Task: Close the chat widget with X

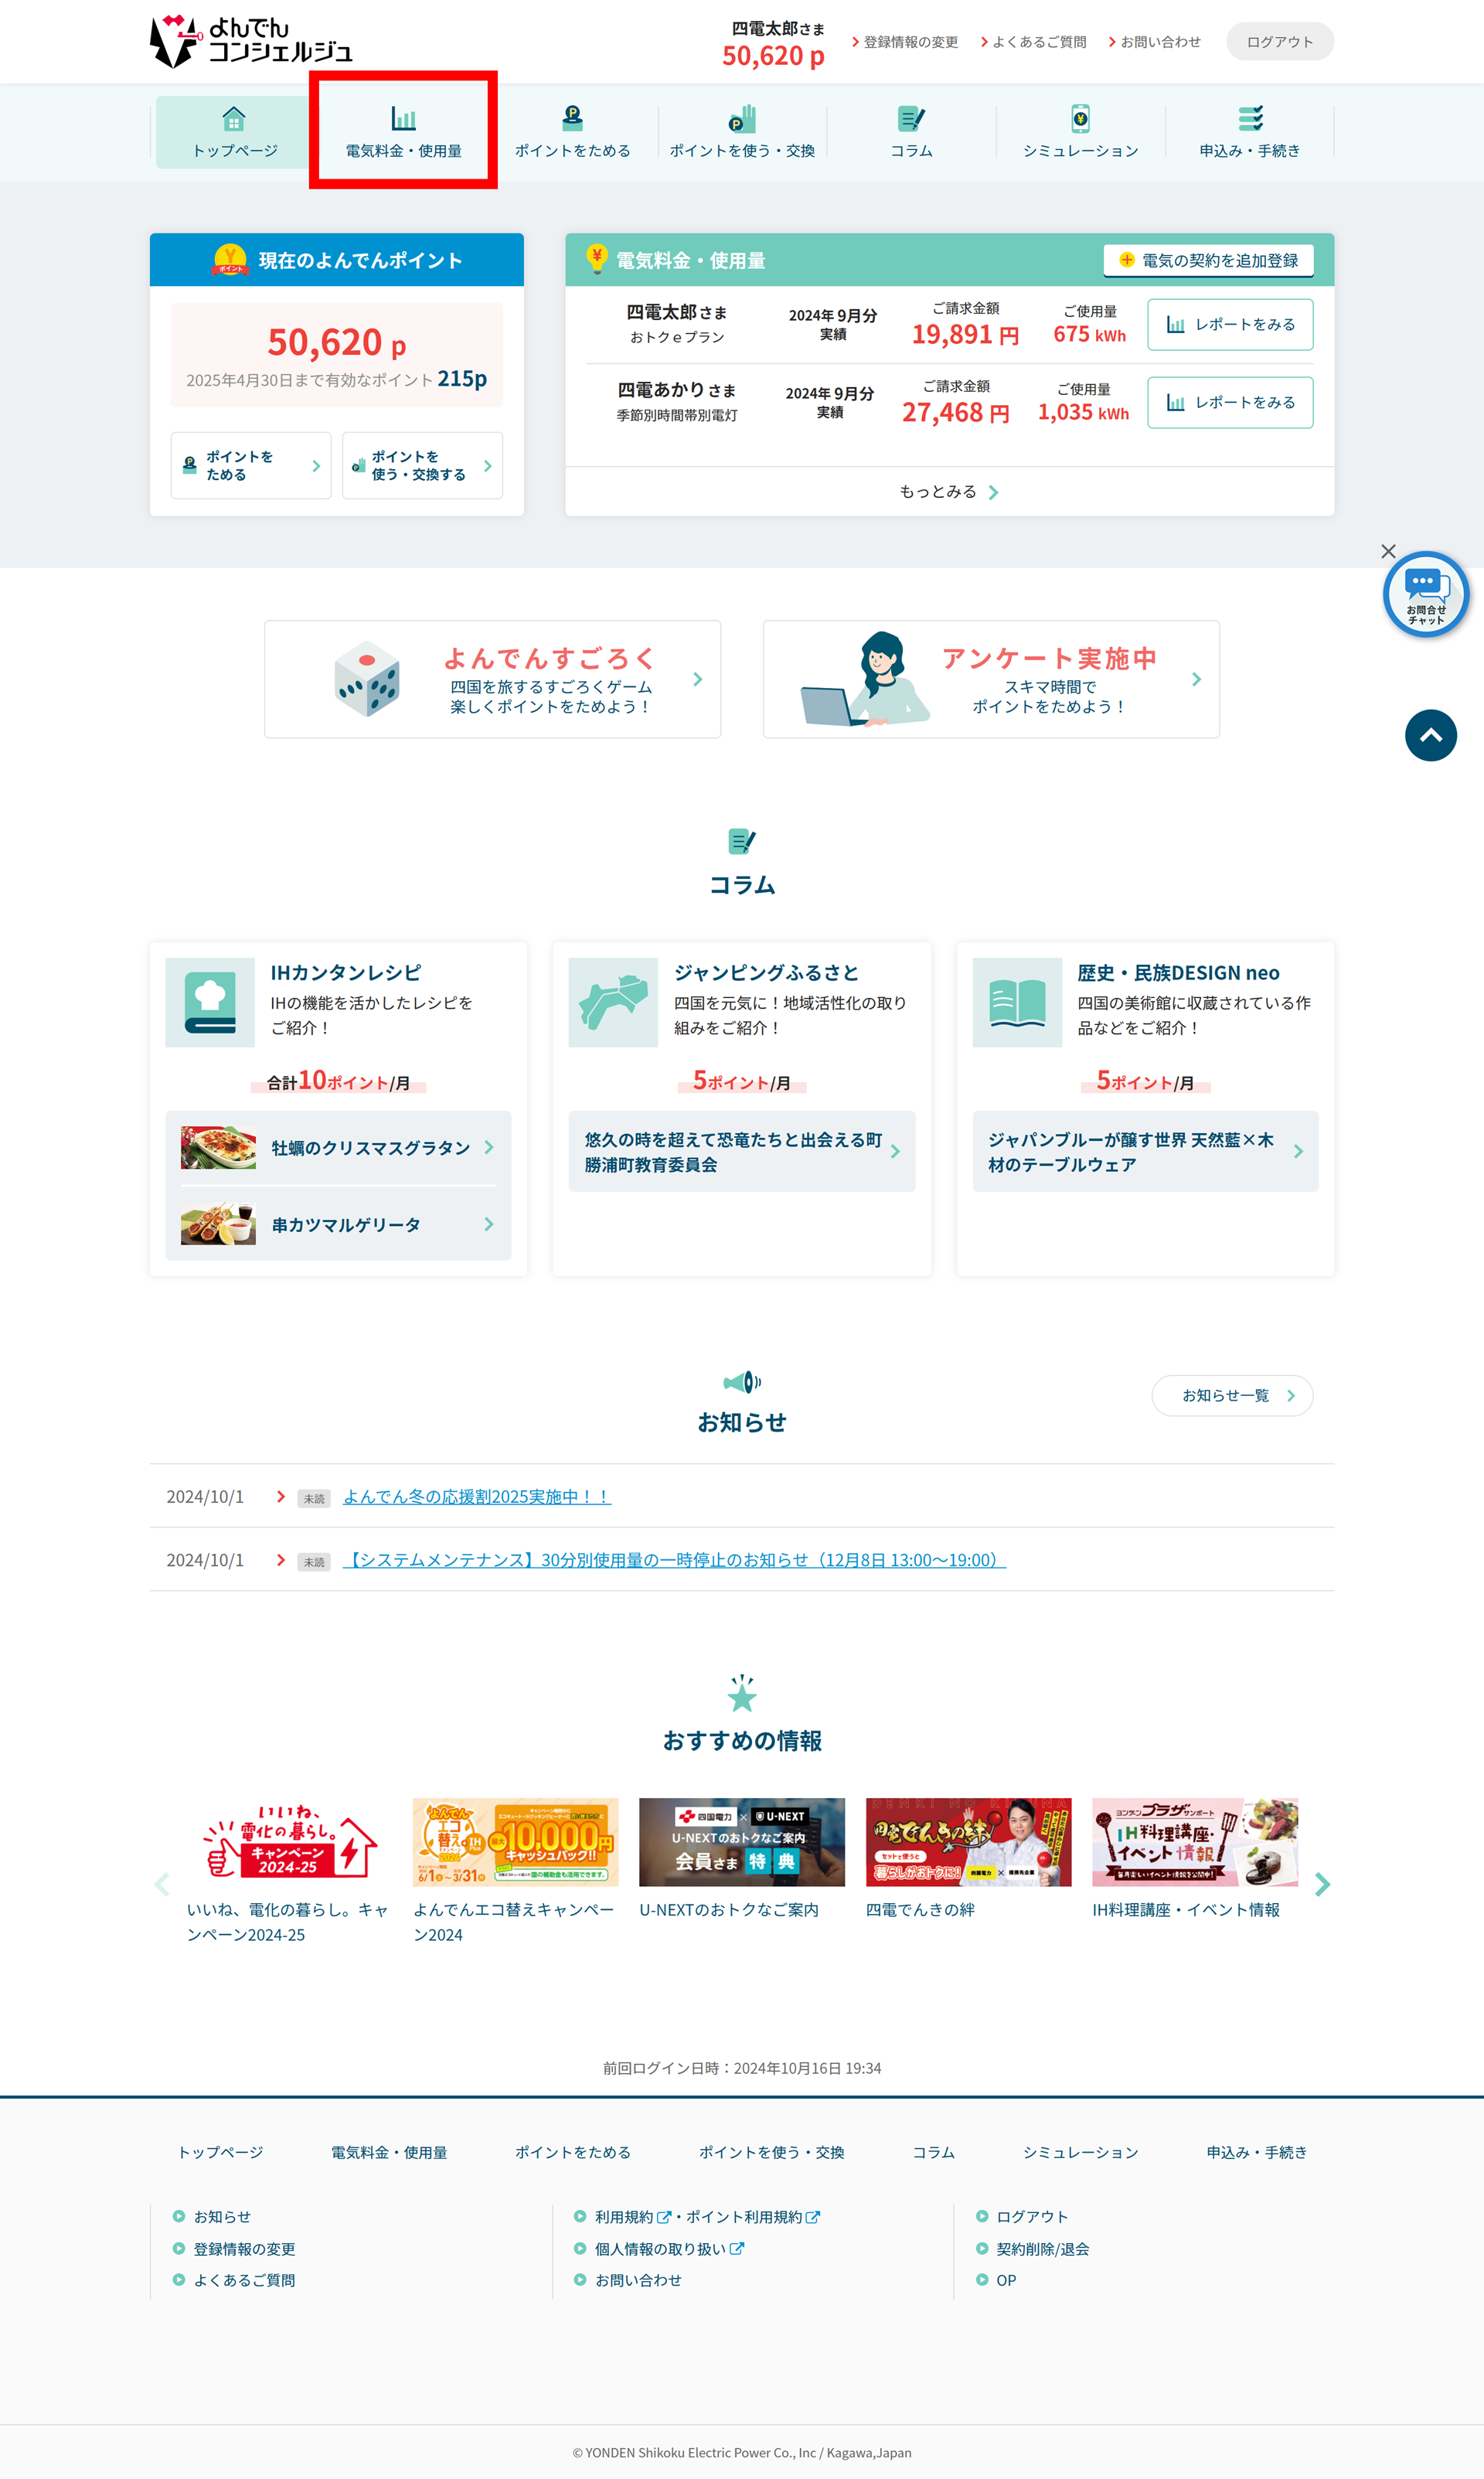Action: (1388, 551)
